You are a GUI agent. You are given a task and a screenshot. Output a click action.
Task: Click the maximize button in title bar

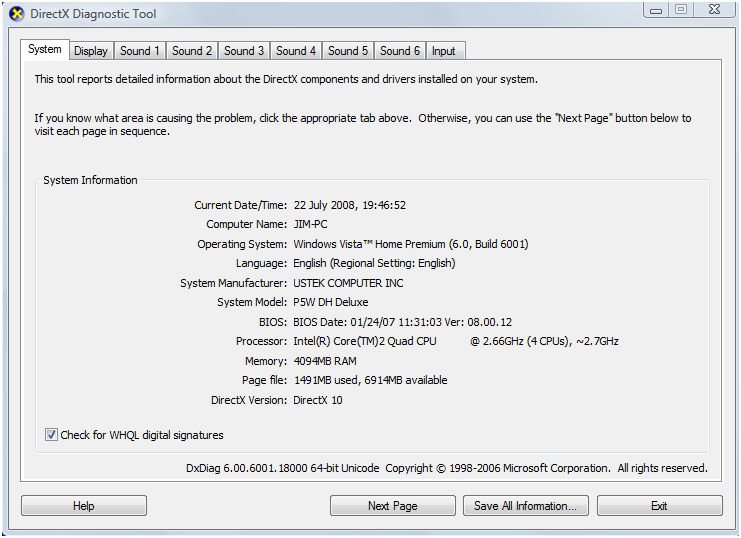coord(681,10)
